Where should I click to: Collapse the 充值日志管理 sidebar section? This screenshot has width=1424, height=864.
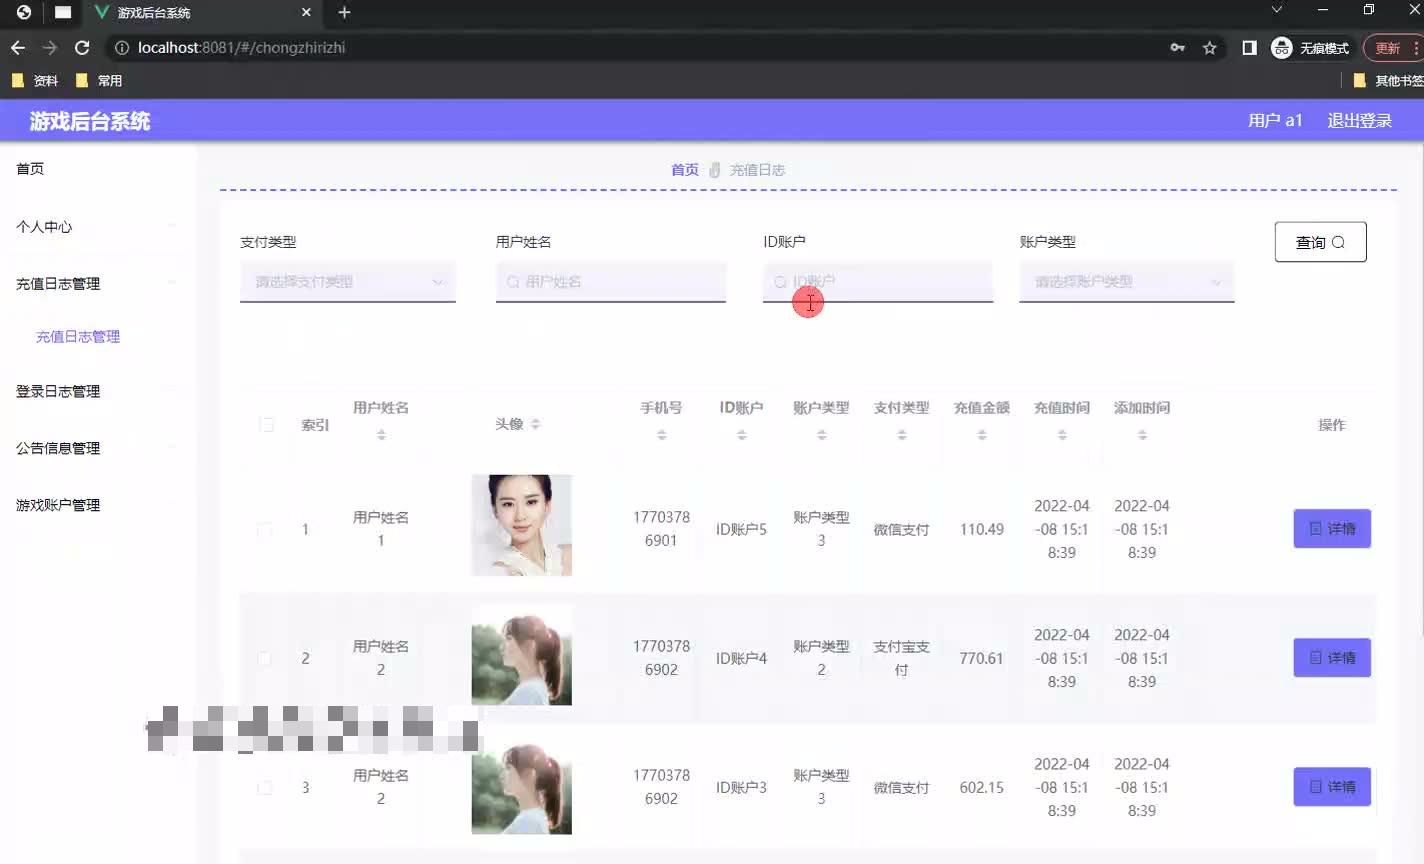click(57, 283)
